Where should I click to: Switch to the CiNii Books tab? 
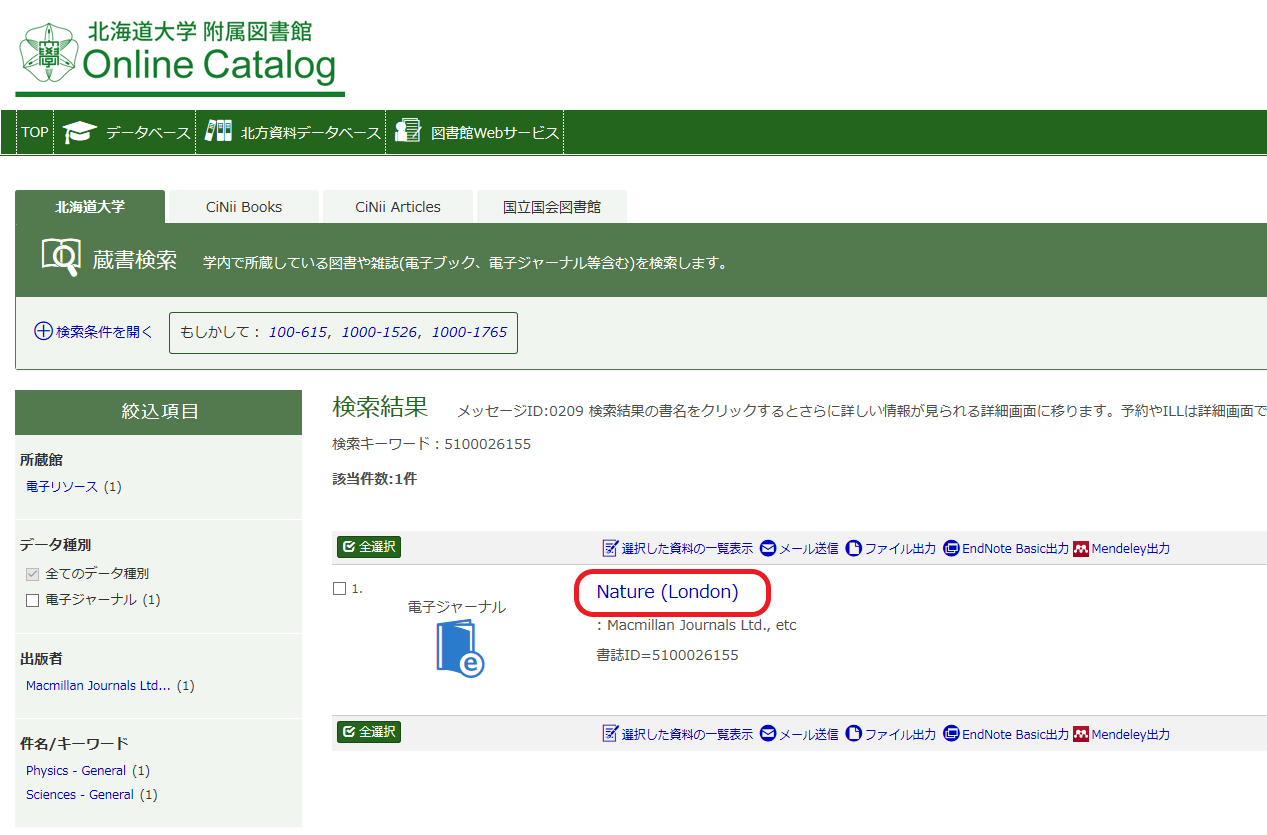click(x=244, y=207)
